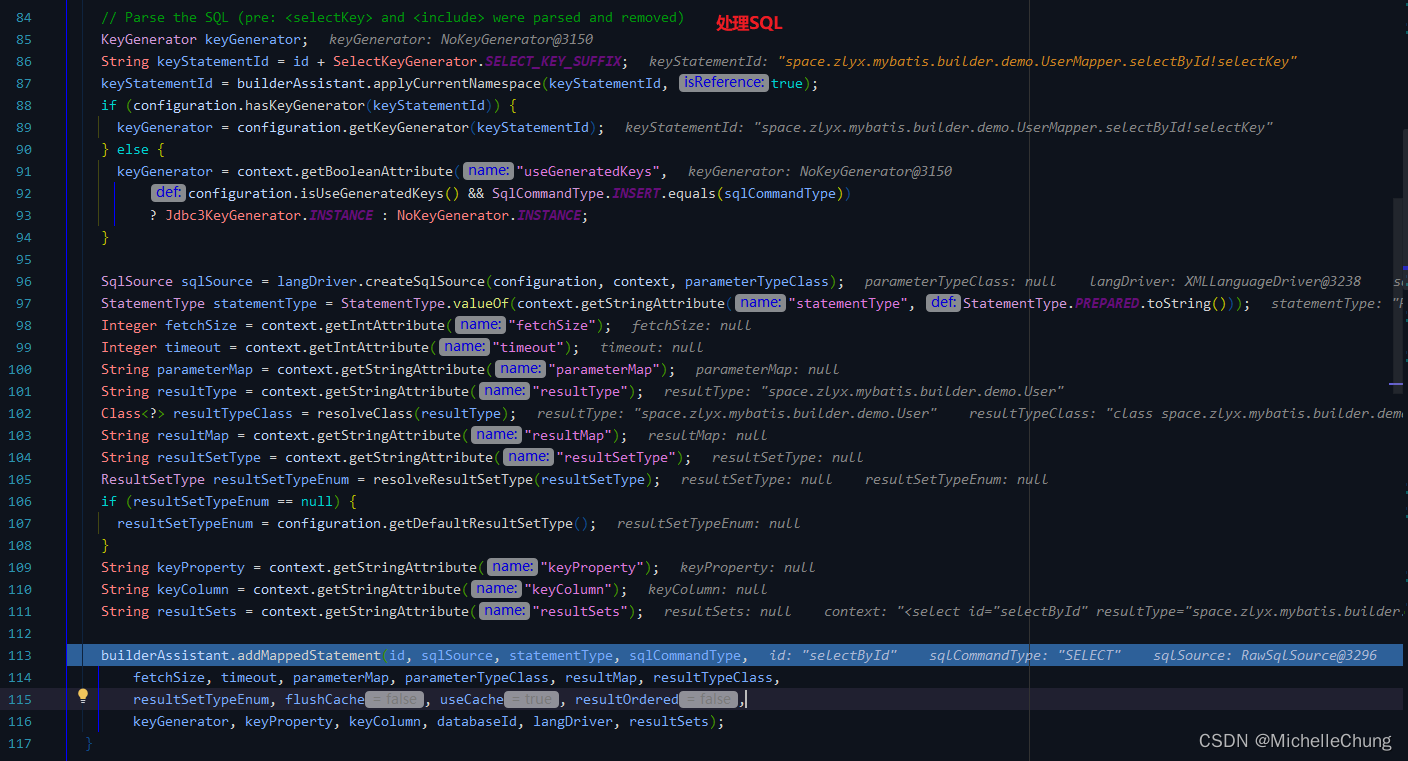1408x761 pixels.
Task: Click the "else" keyword on line 90
Action: tap(133, 149)
